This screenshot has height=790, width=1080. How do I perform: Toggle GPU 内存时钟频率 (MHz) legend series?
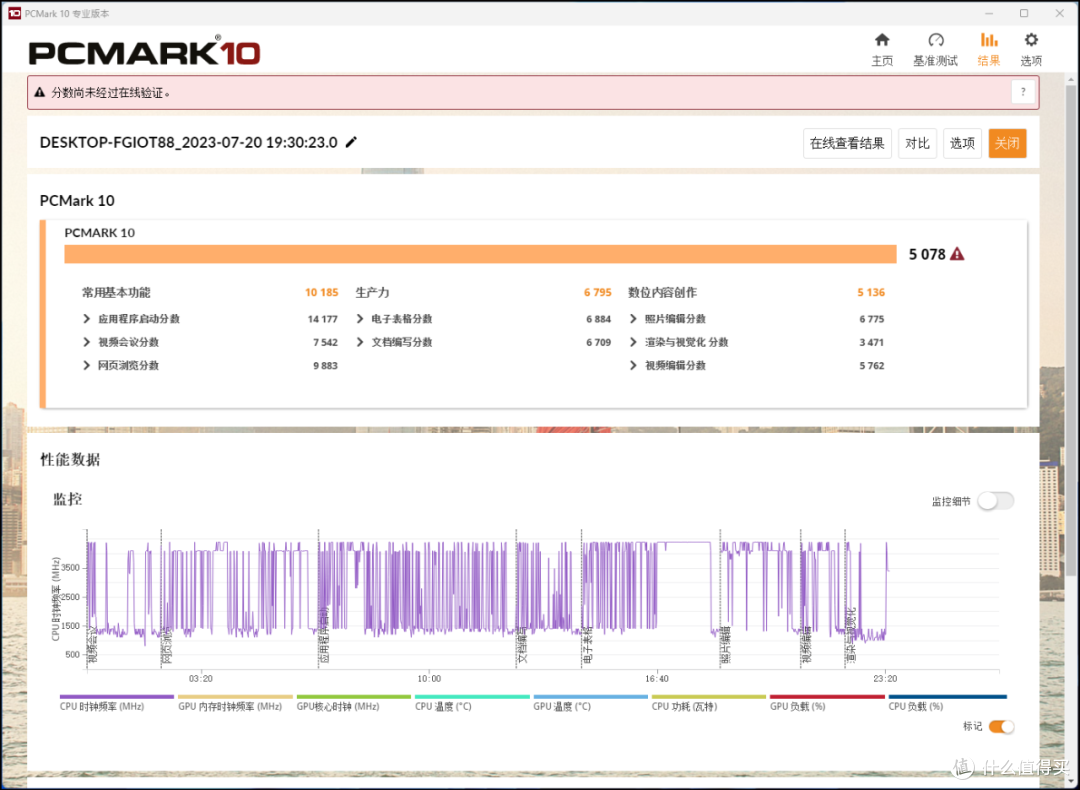[235, 703]
